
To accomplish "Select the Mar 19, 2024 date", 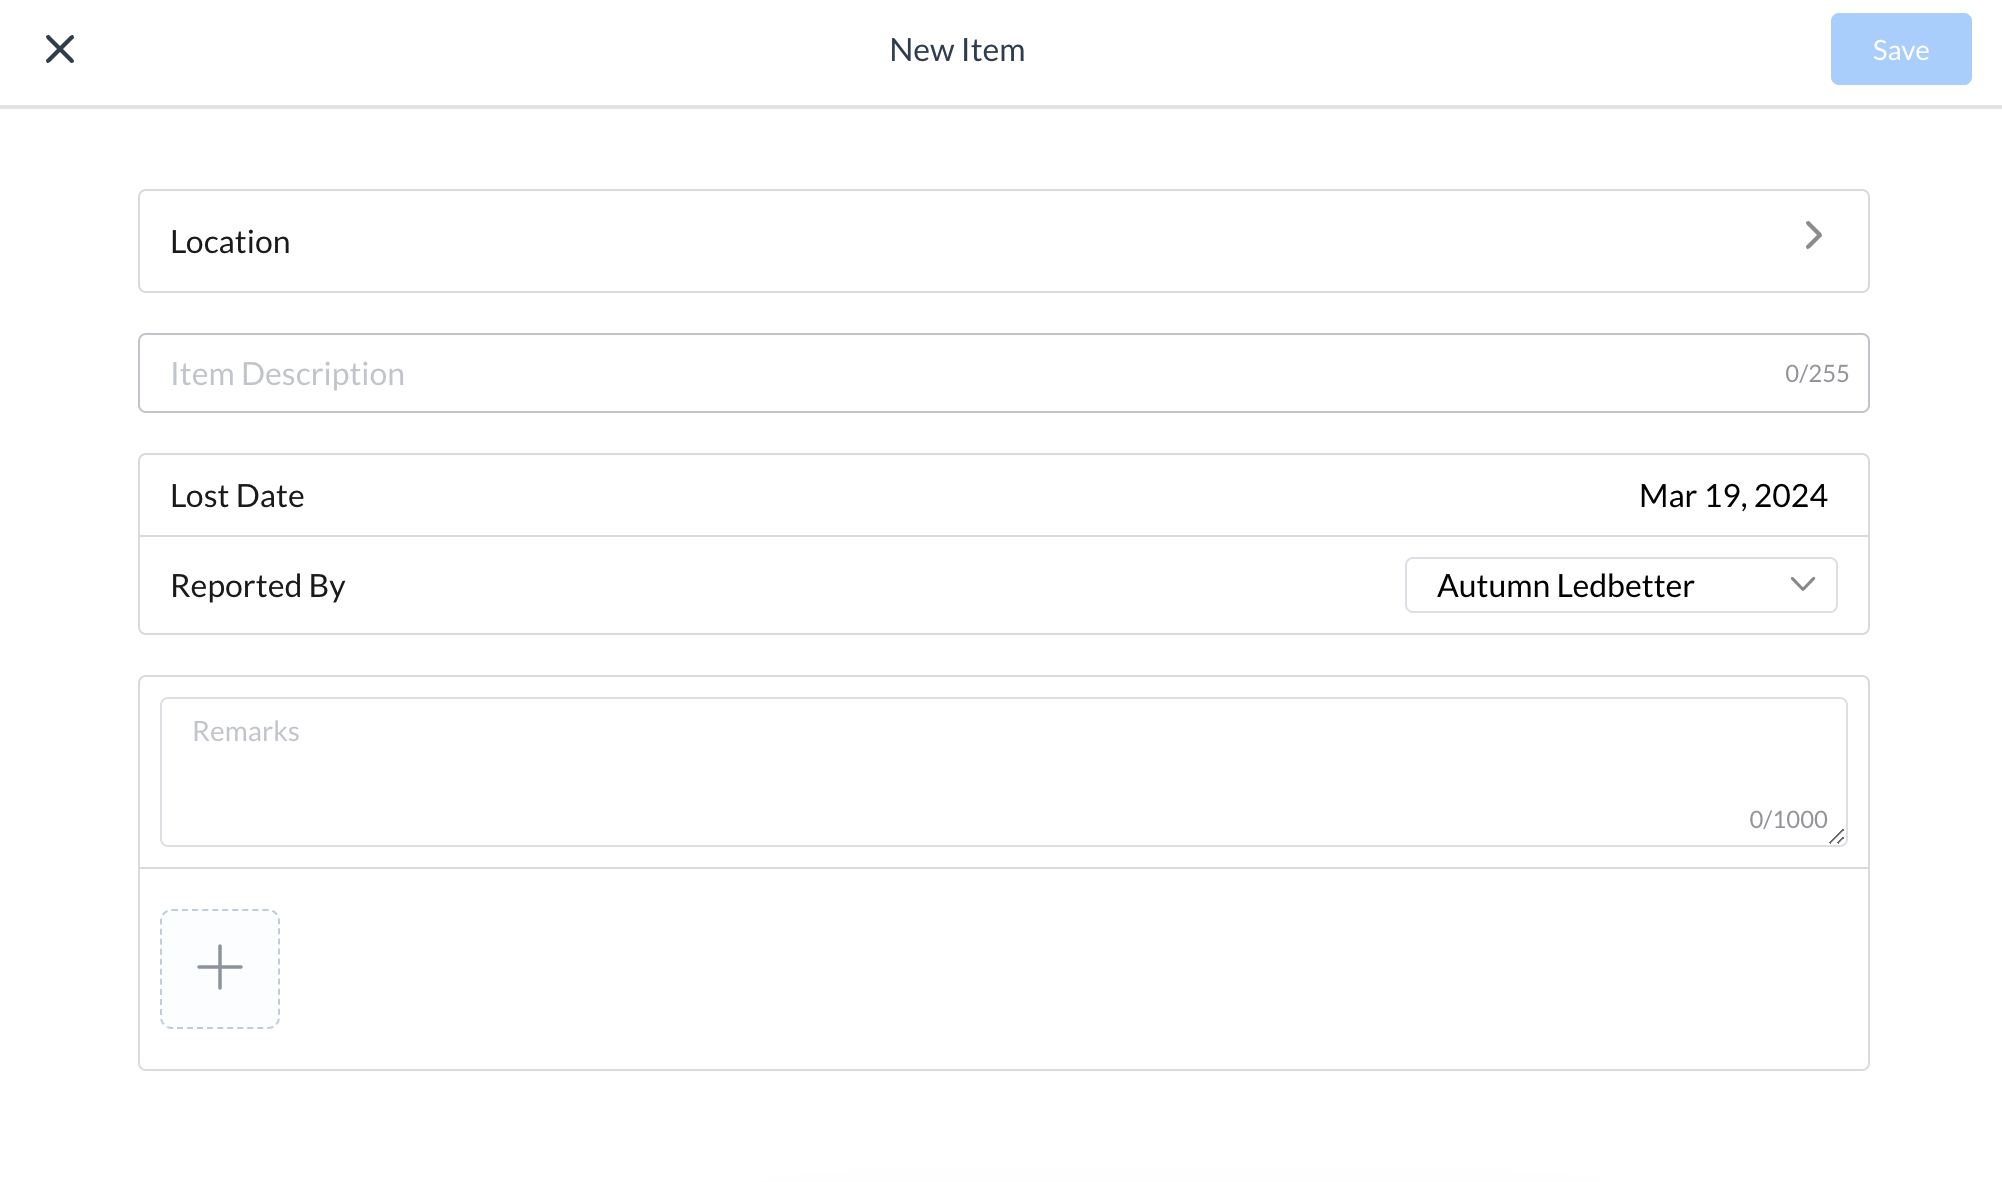I will [1732, 495].
